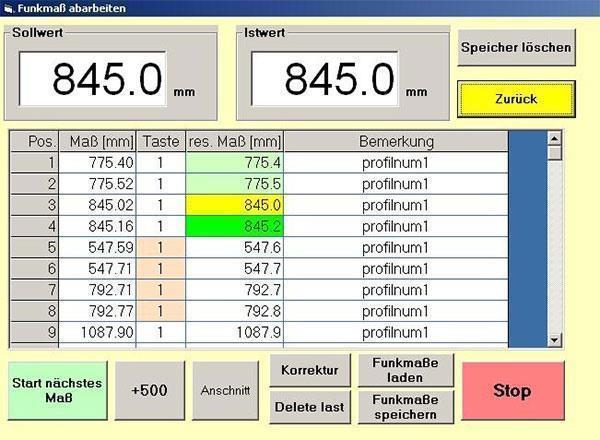Click the Maß [mm] column header

pos(98,142)
